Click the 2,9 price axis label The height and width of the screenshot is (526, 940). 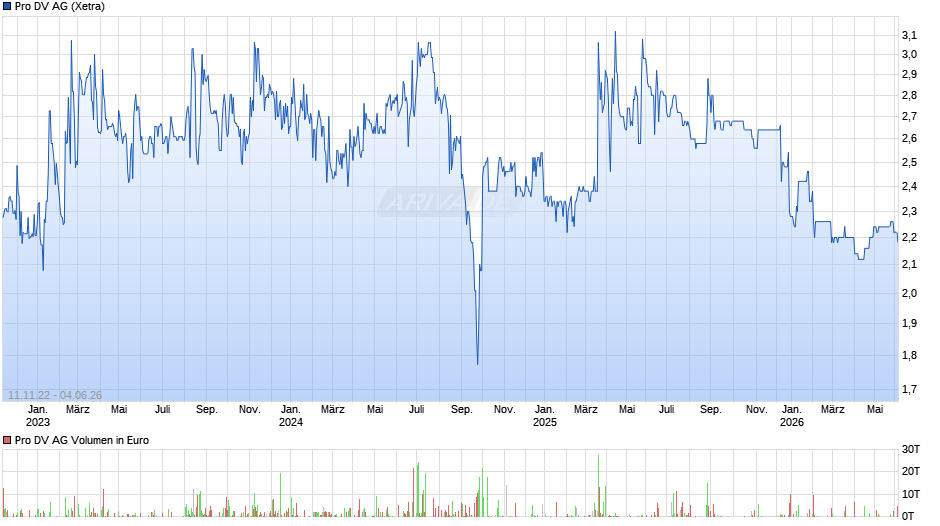tap(909, 74)
